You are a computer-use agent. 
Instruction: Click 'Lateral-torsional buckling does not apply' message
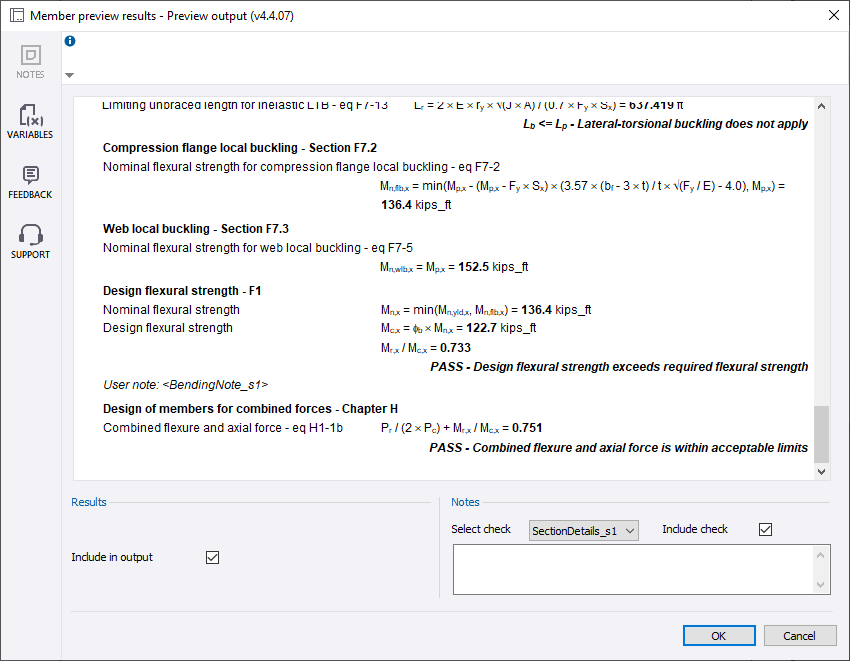pos(692,124)
